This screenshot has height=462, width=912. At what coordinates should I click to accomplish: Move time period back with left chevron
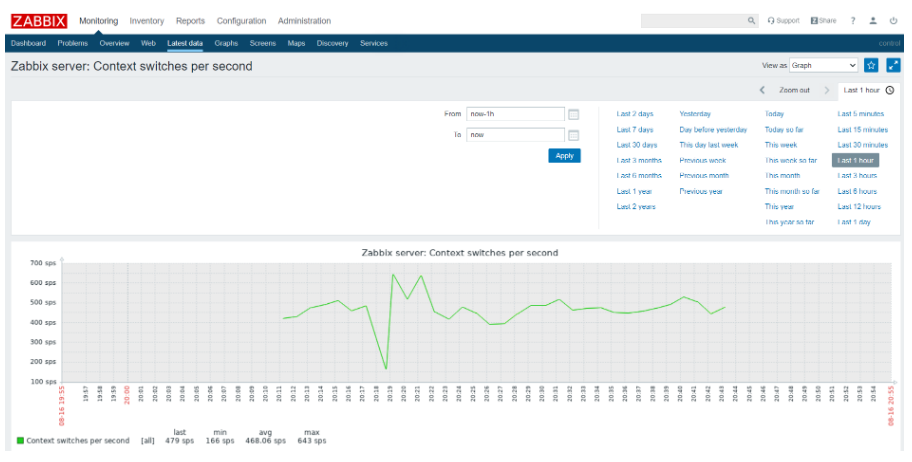tap(762, 90)
